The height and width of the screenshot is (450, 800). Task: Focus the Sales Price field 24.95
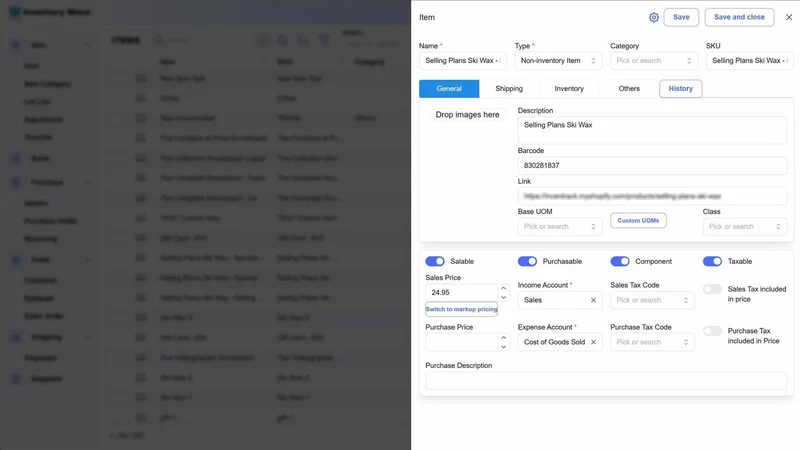[x=461, y=293]
